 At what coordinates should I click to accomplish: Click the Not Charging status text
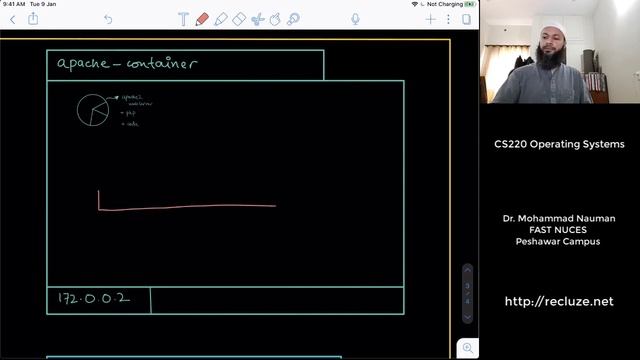click(x=444, y=4)
